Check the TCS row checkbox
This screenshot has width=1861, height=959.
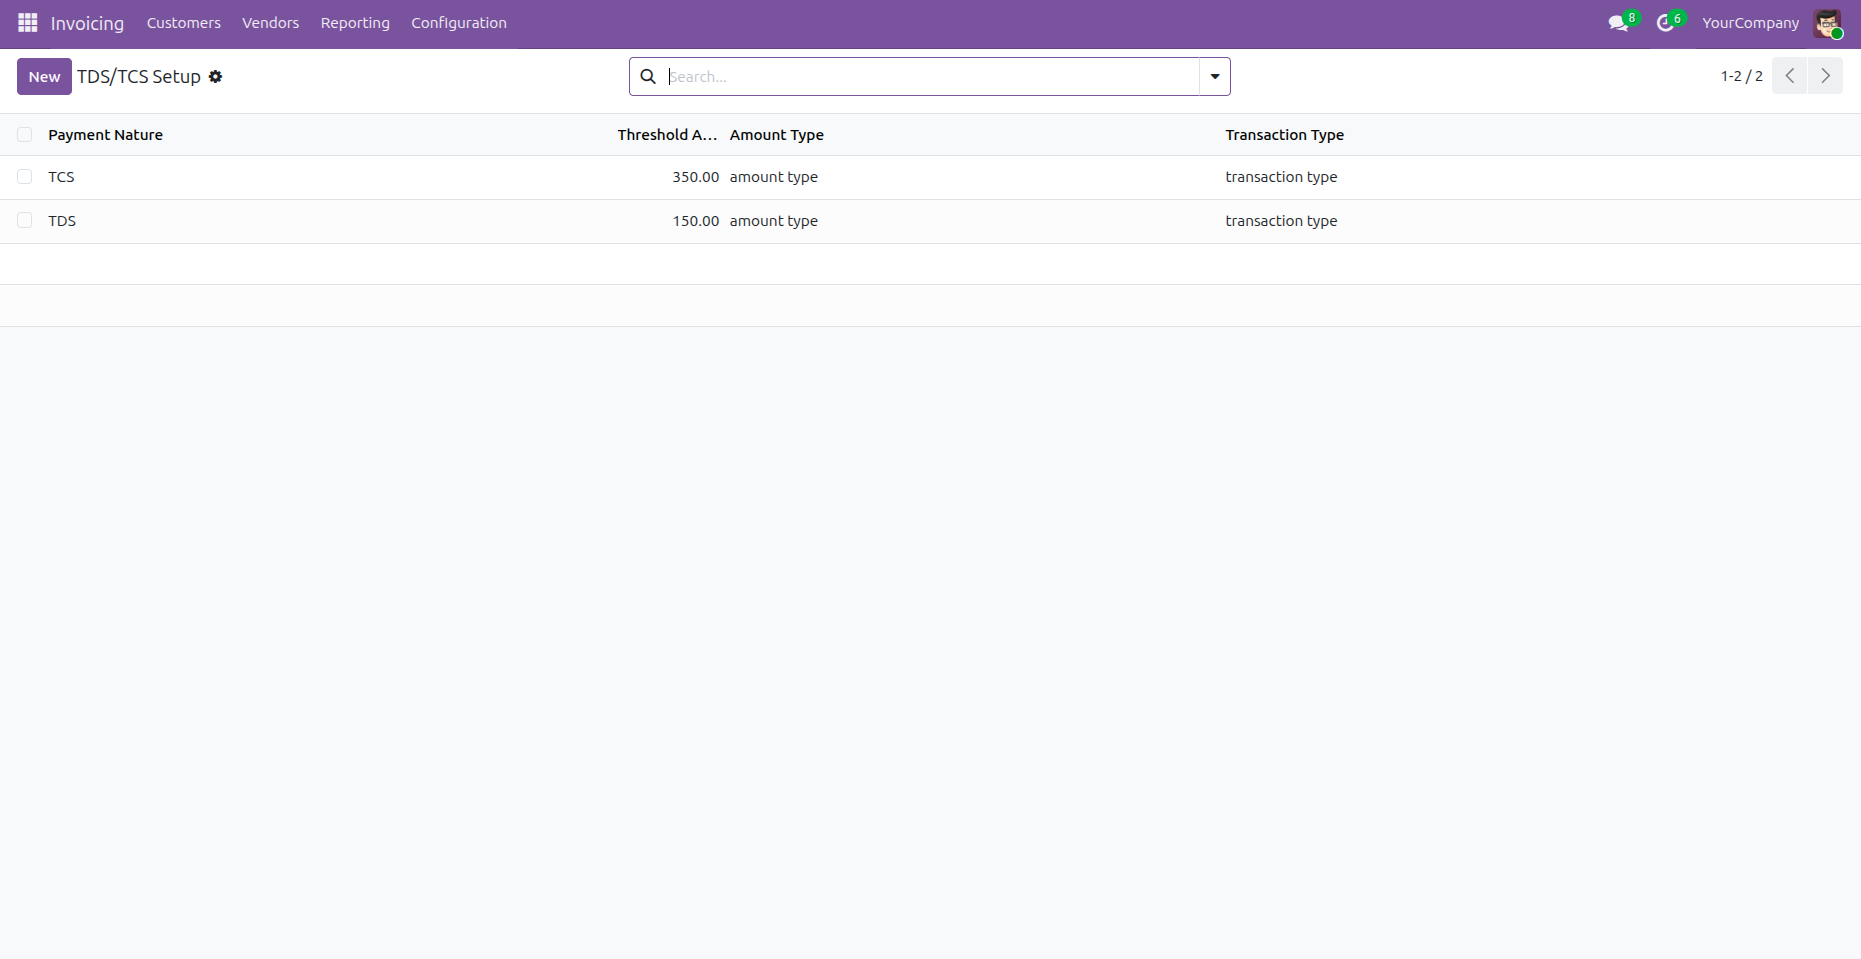tap(25, 177)
